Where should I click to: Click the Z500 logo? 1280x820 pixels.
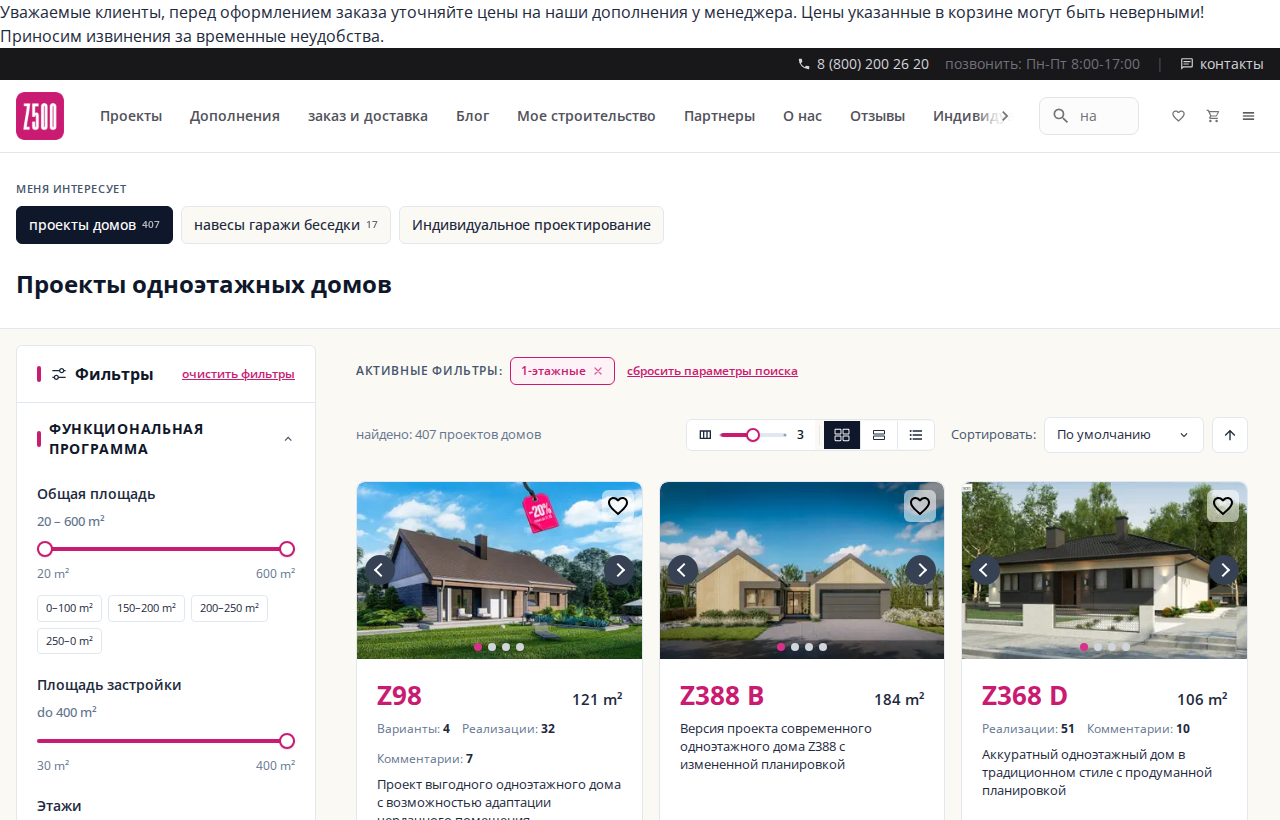40,116
